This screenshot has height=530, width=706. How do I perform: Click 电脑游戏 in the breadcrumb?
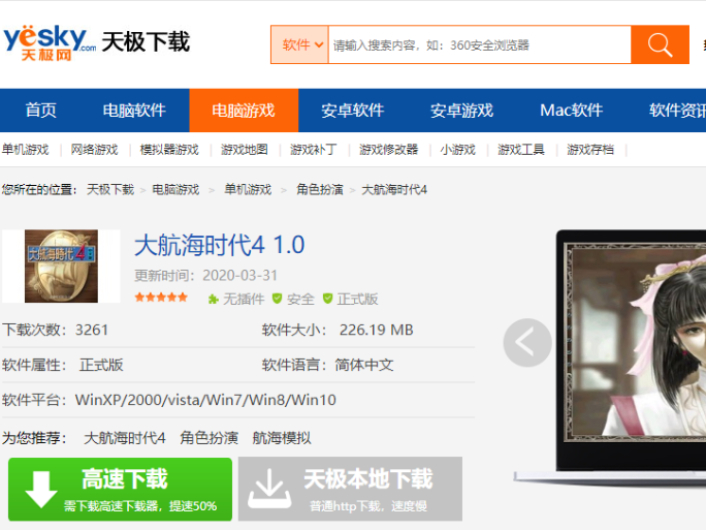[176, 190]
